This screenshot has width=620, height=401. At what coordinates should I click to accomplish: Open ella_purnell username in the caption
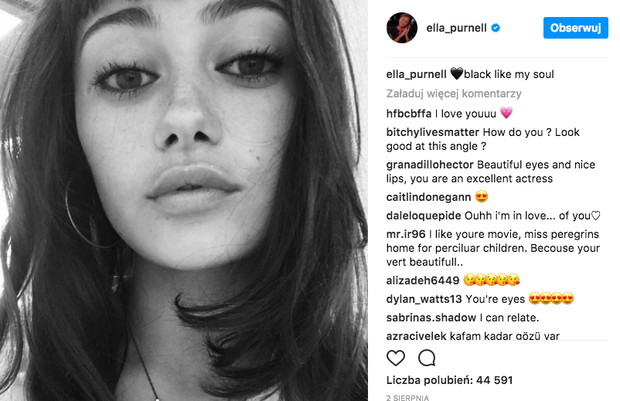point(416,74)
